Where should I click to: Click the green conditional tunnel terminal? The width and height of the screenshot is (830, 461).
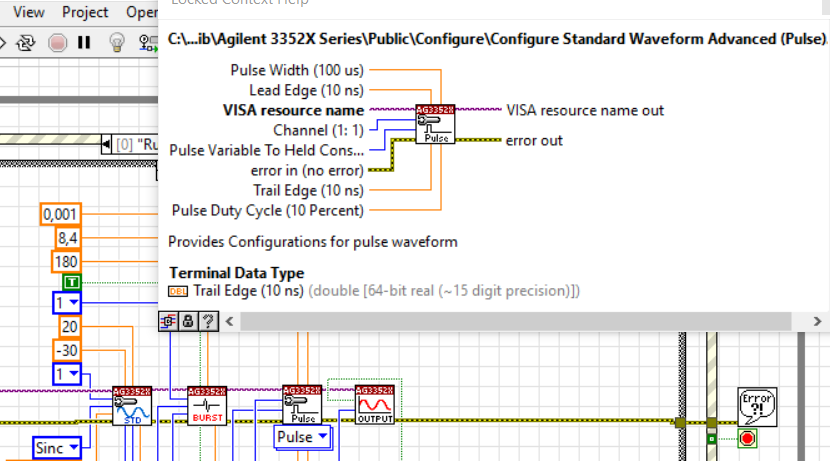coord(712,439)
